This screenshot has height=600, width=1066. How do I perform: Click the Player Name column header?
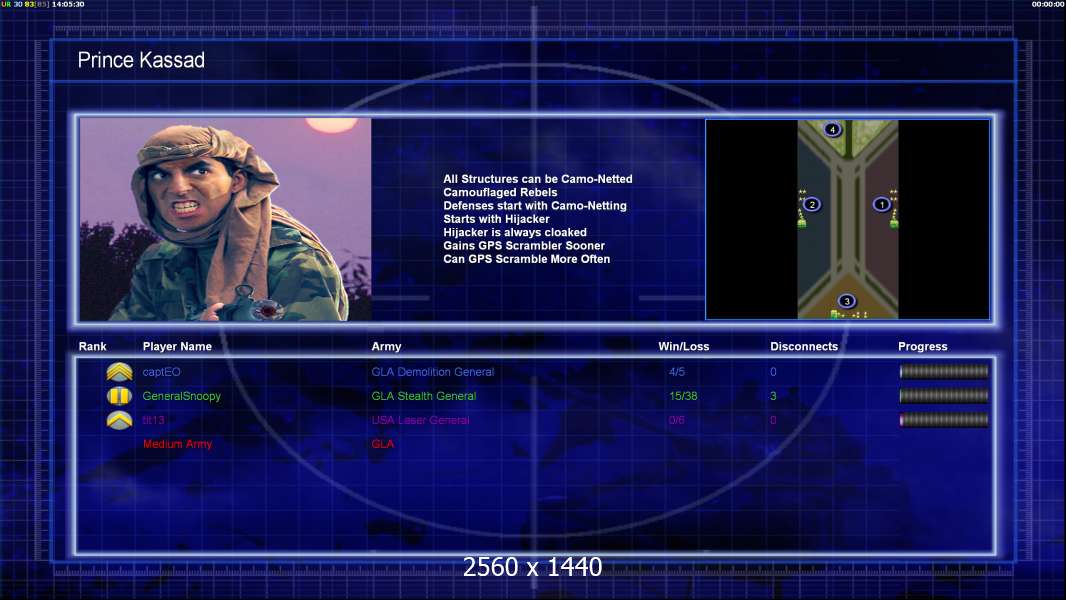click(177, 346)
